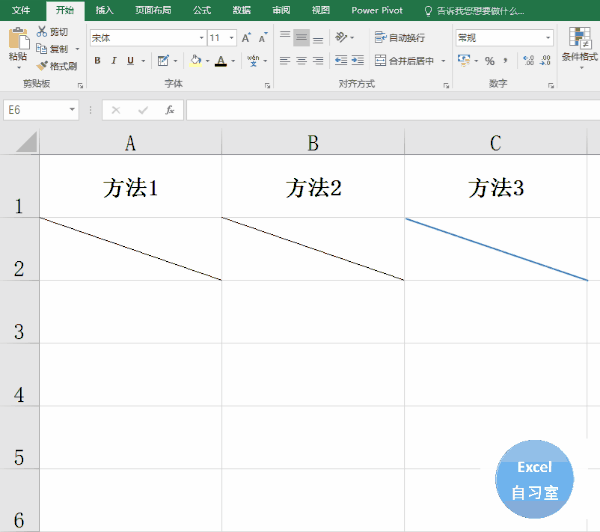
Task: Select cell A1 containing 方法1
Action: point(130,186)
